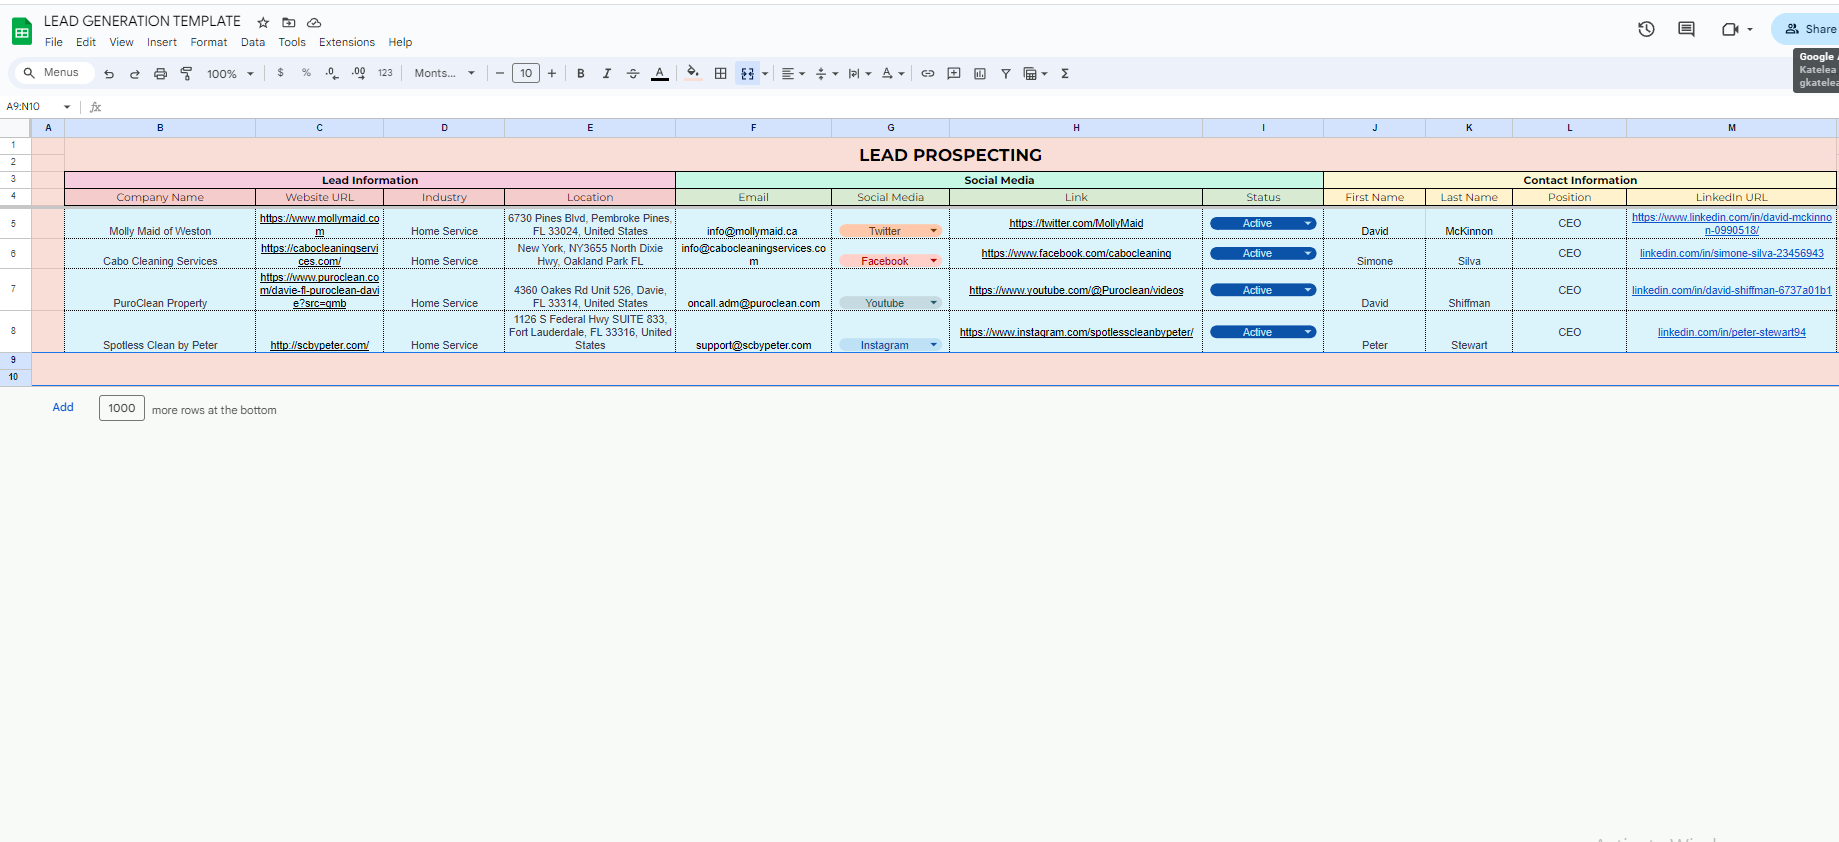Open the scbypeter.com website link
Screen dimensions: 1839x842
(x=320, y=346)
